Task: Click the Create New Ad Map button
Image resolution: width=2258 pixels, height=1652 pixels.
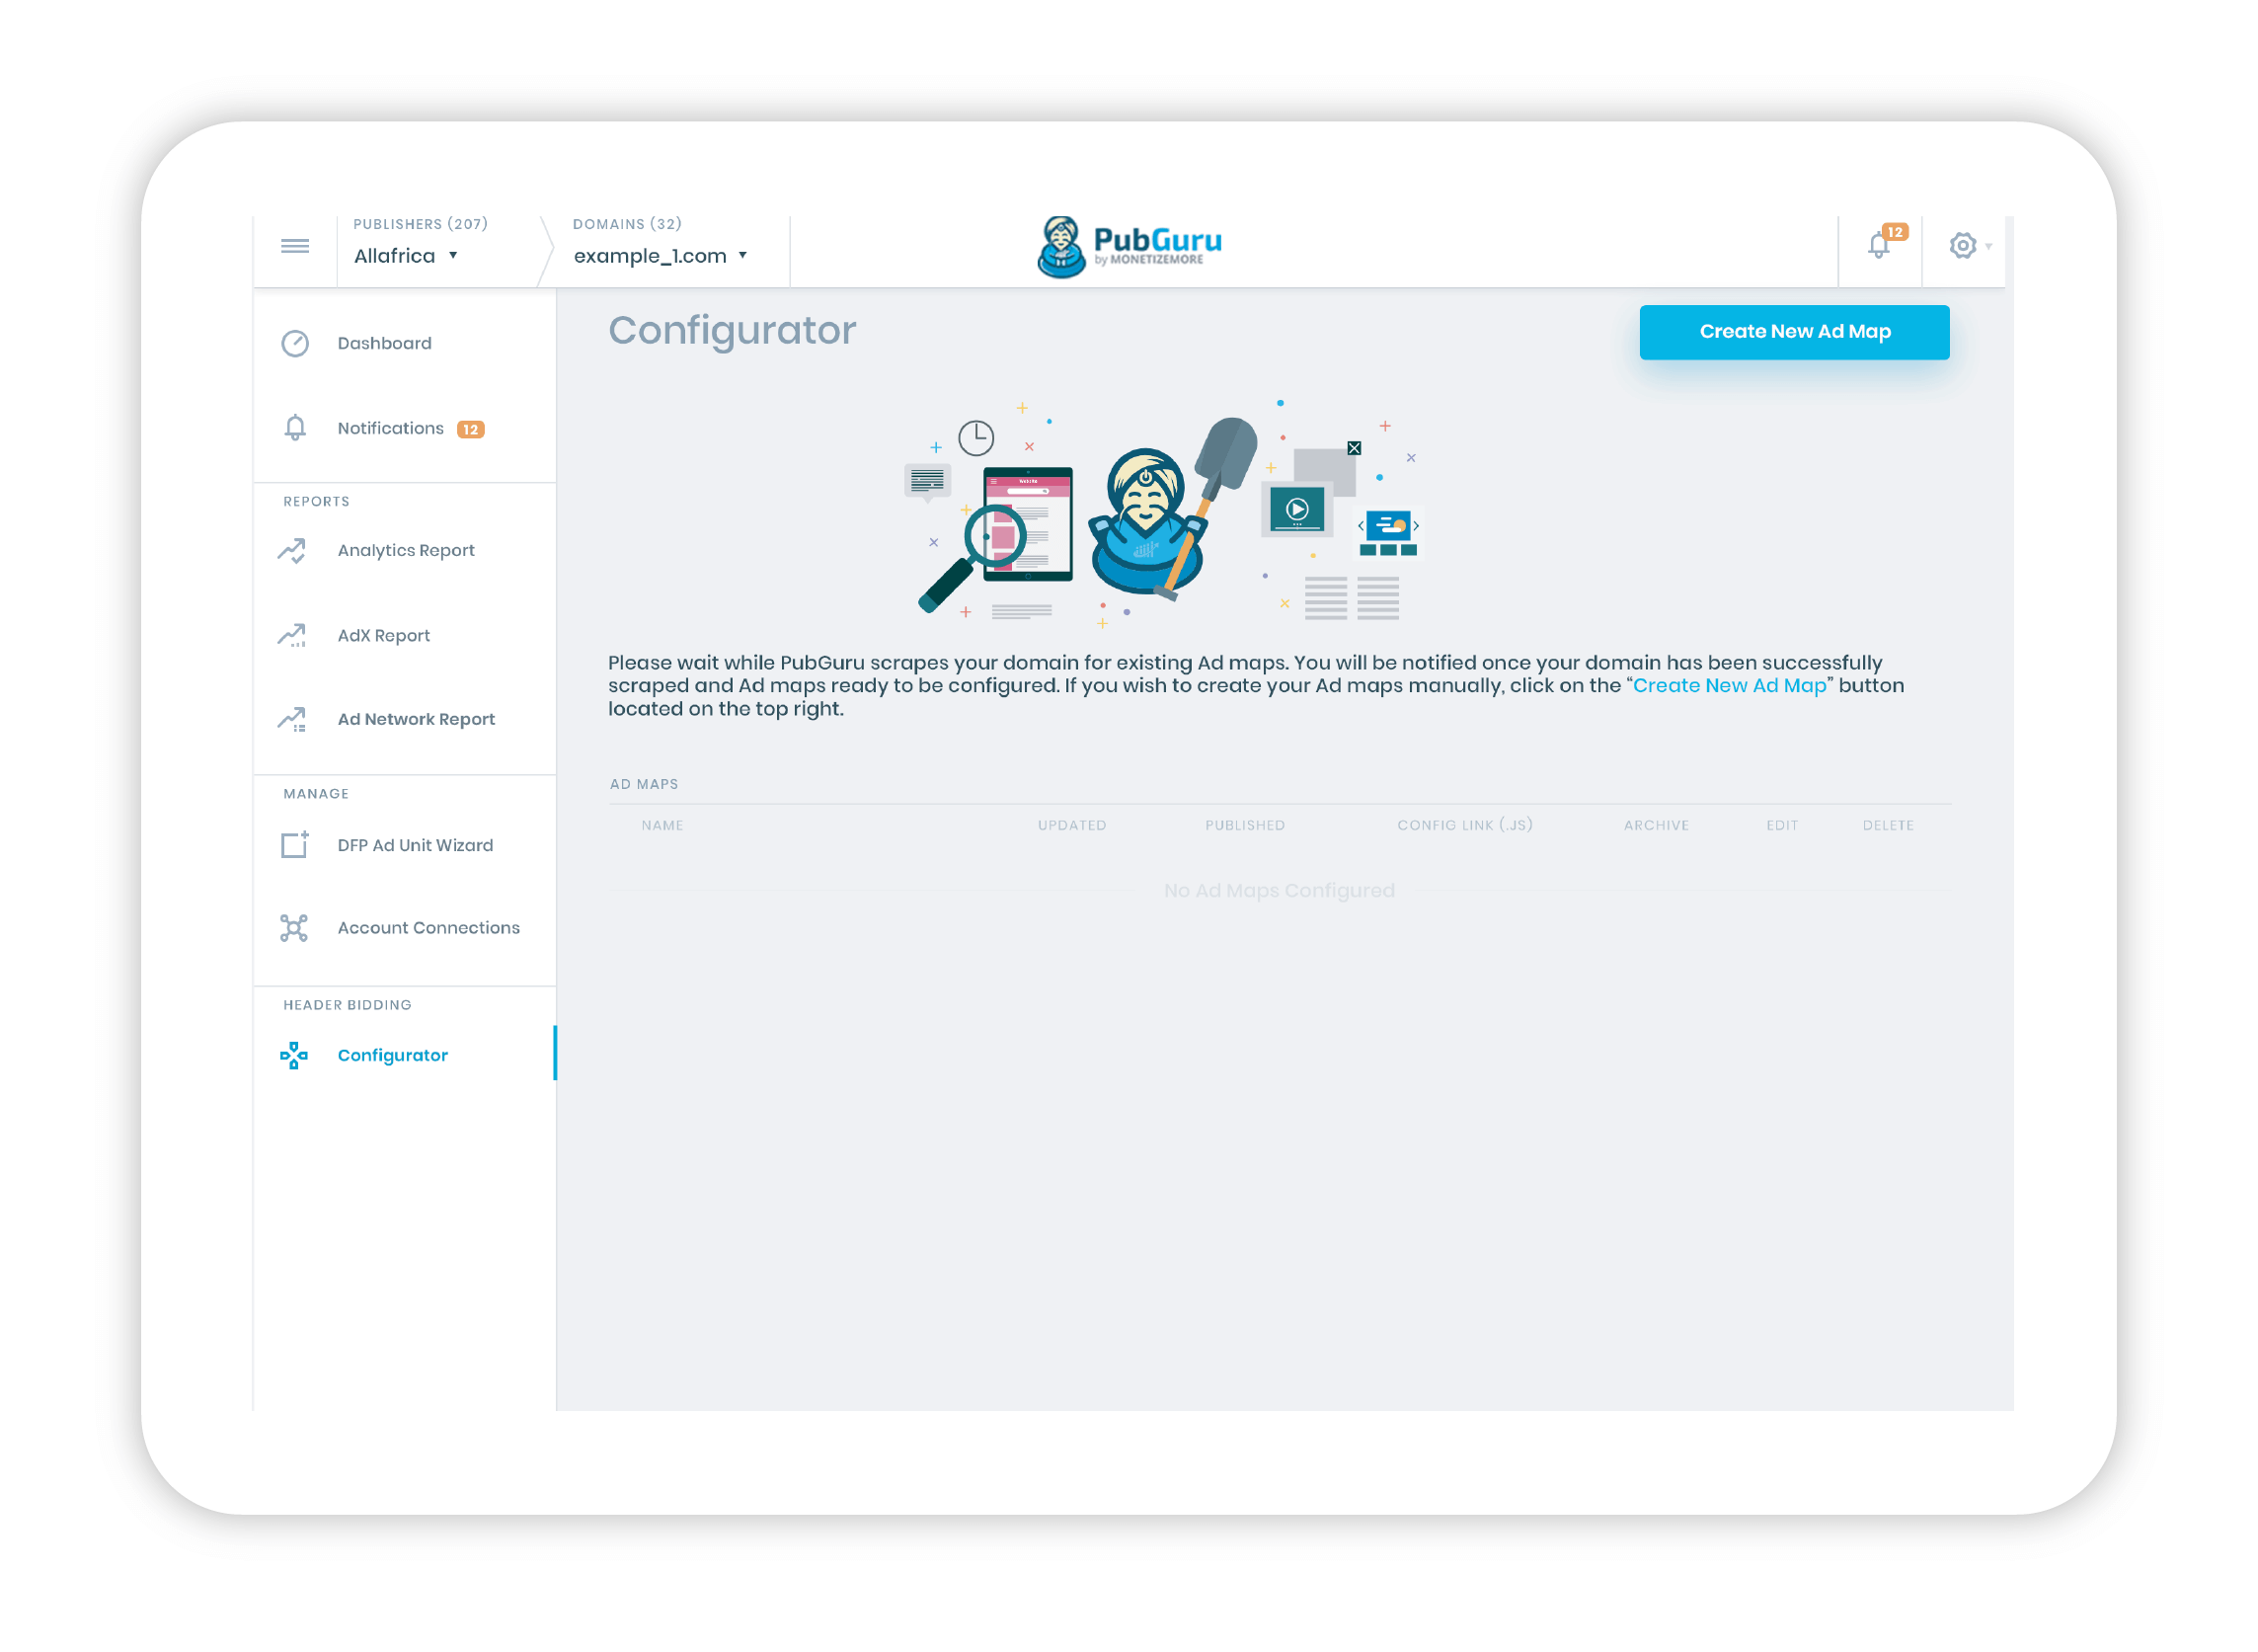Action: pos(1795,332)
